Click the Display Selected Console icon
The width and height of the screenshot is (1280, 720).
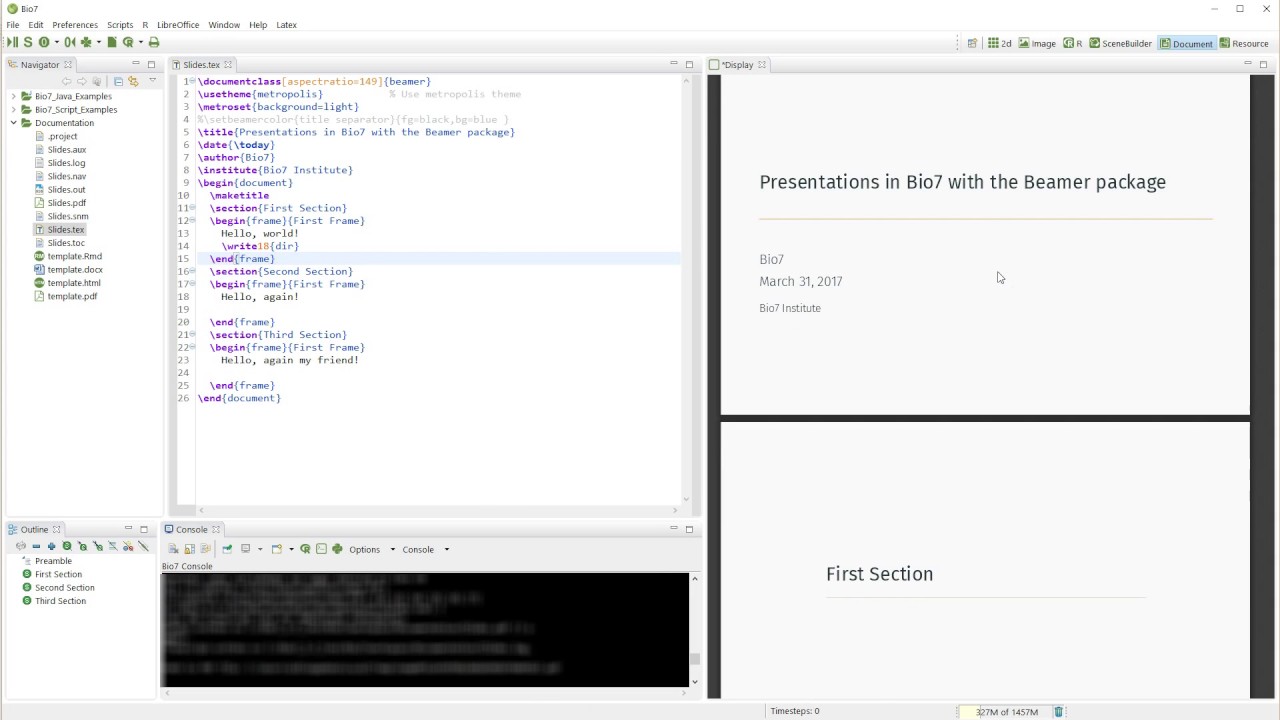click(x=245, y=549)
